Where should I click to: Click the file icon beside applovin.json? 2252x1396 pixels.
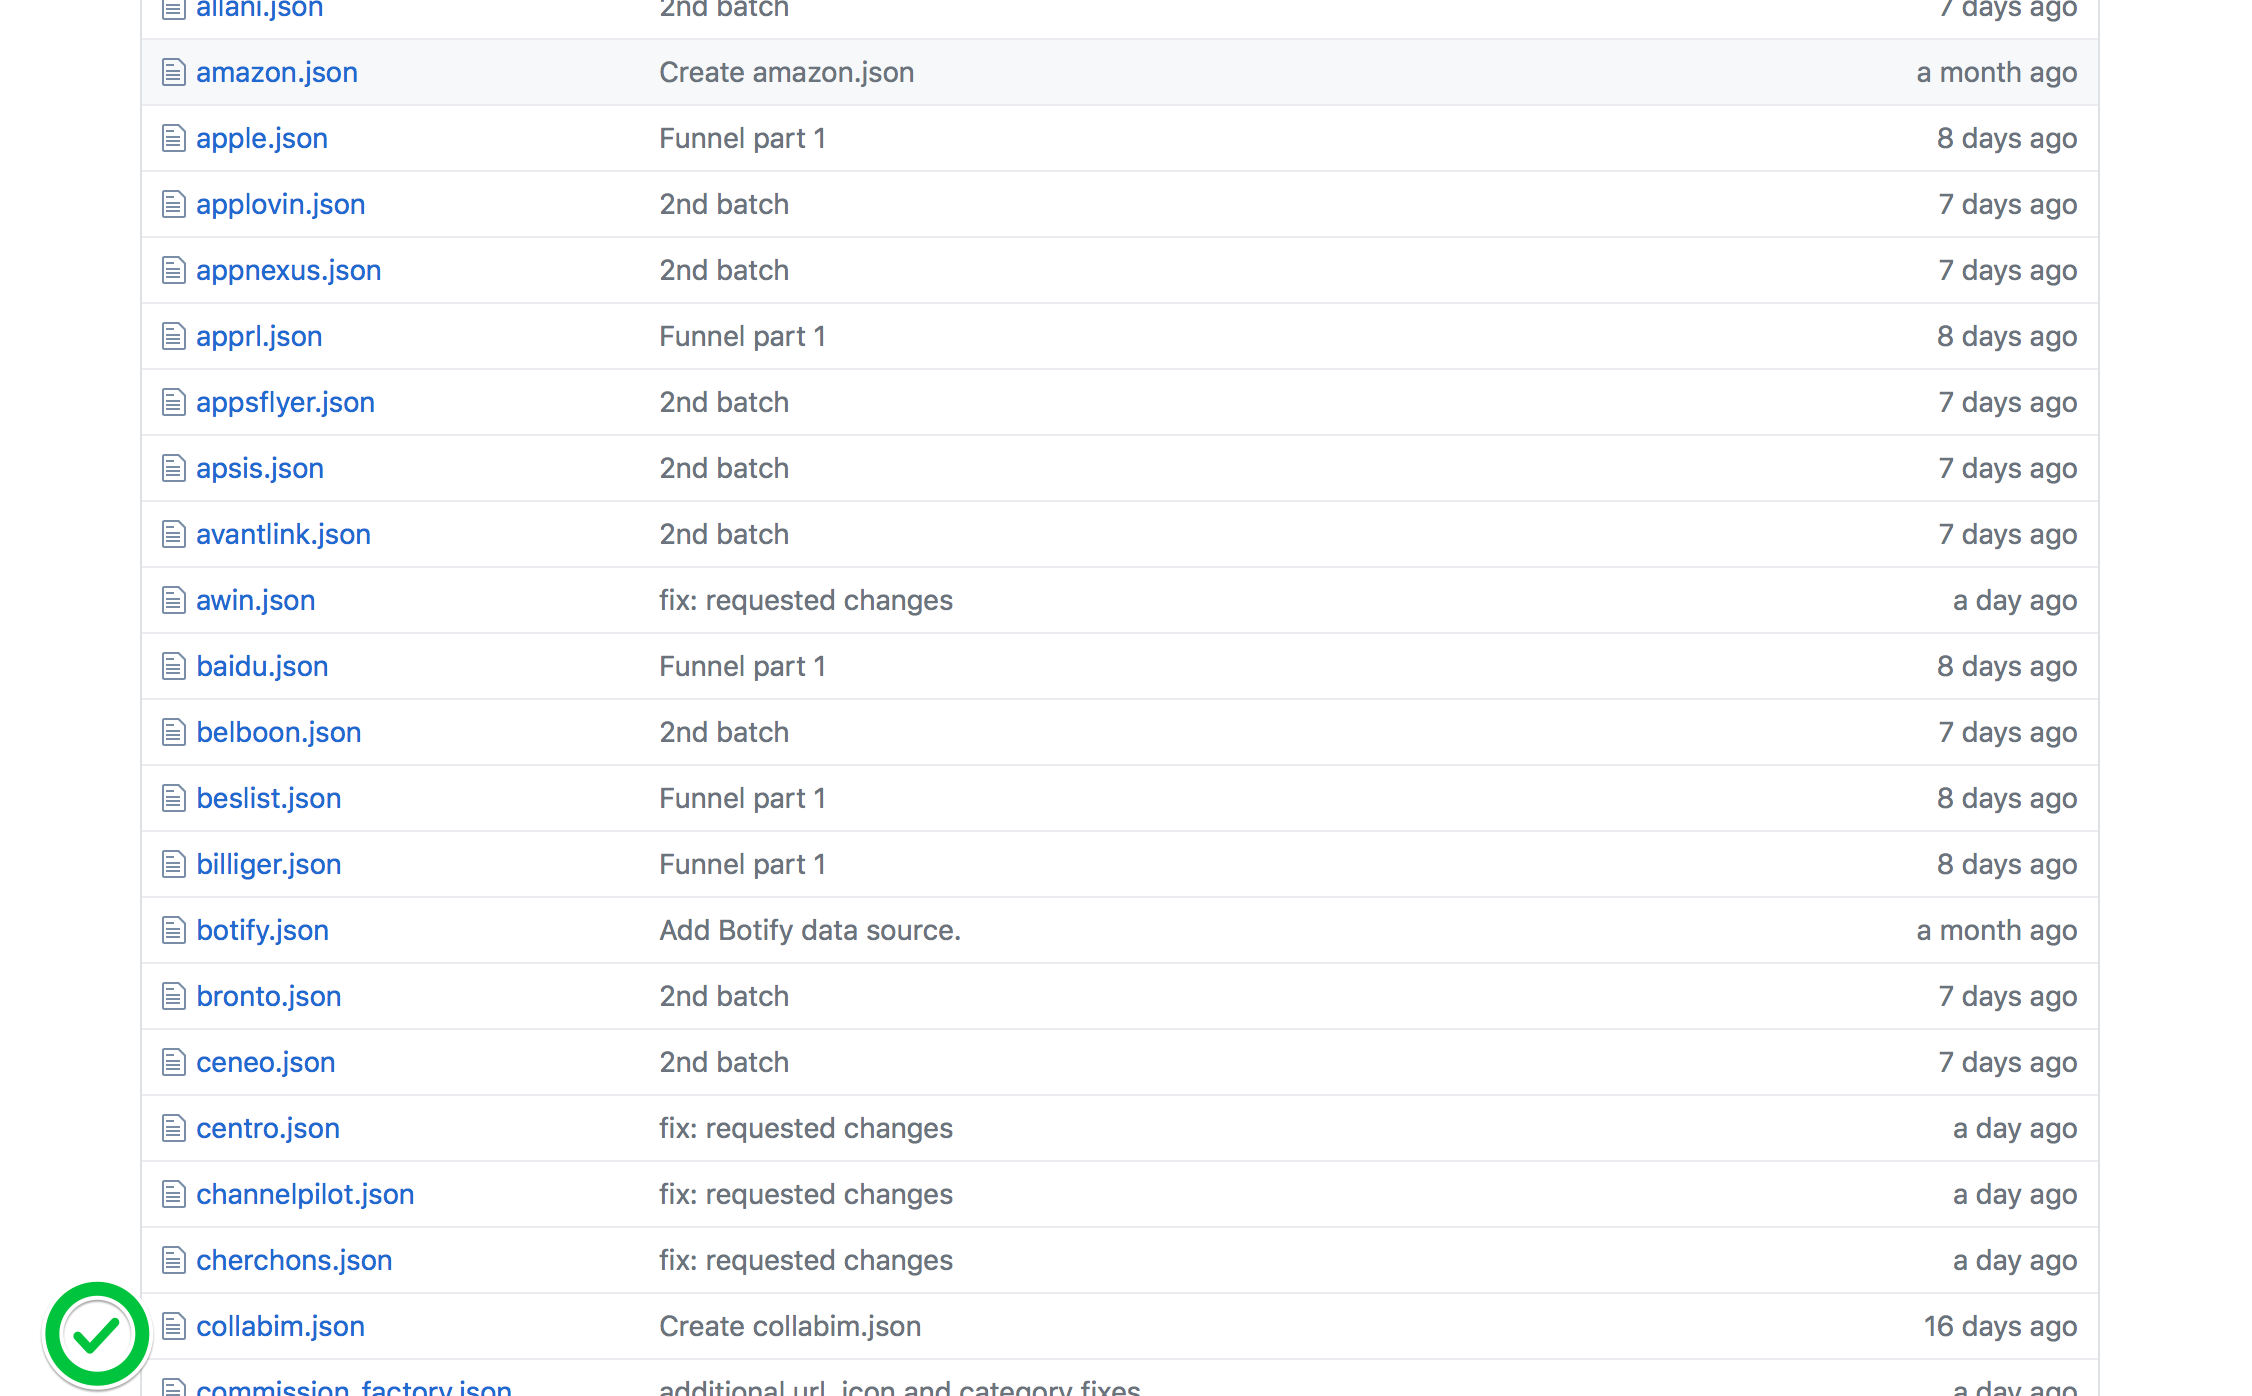(173, 204)
